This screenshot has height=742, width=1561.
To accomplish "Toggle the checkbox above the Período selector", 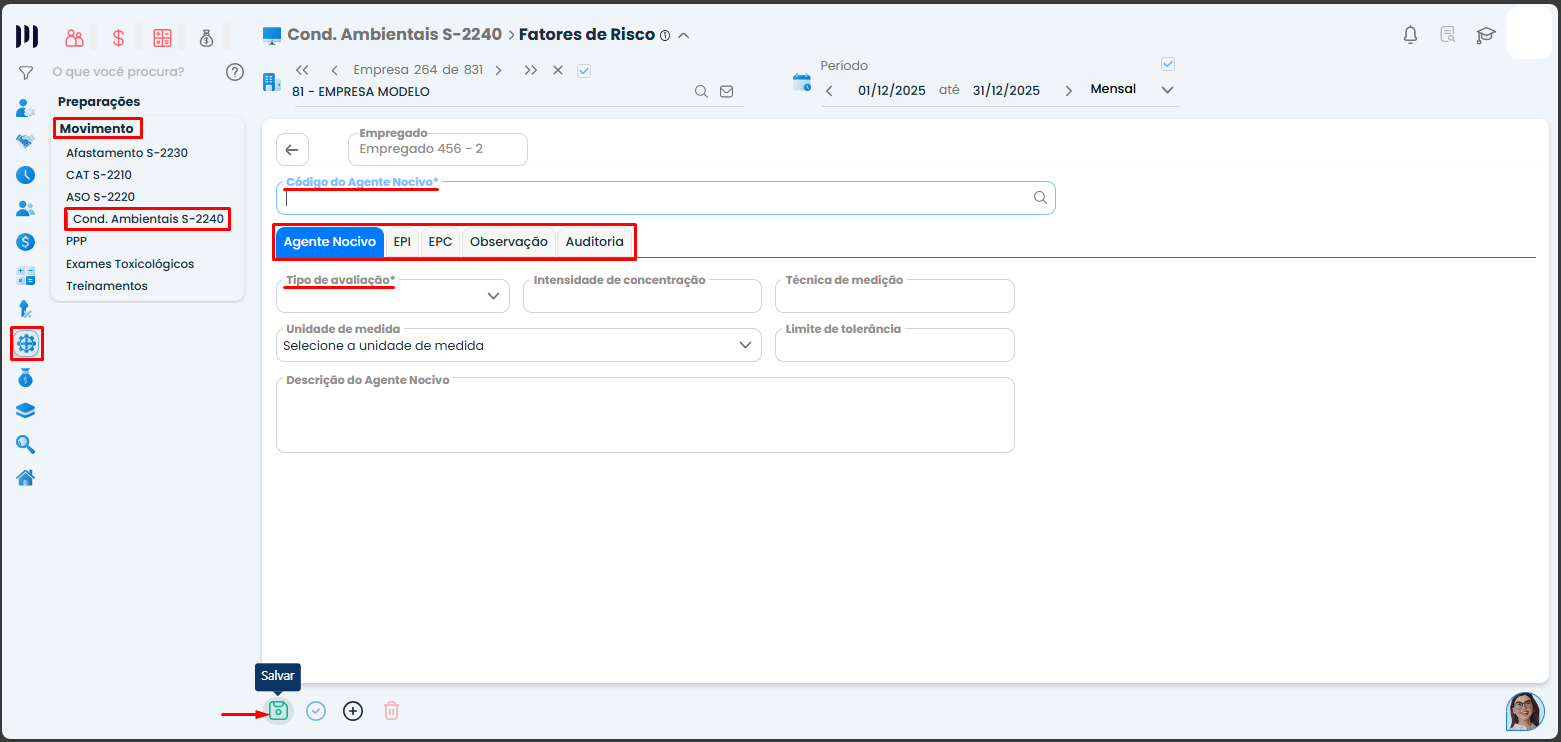I will pos(1167,64).
